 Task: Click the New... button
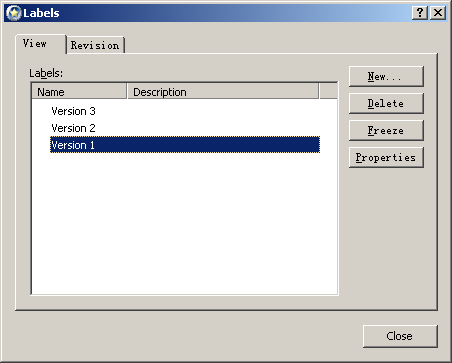386,76
